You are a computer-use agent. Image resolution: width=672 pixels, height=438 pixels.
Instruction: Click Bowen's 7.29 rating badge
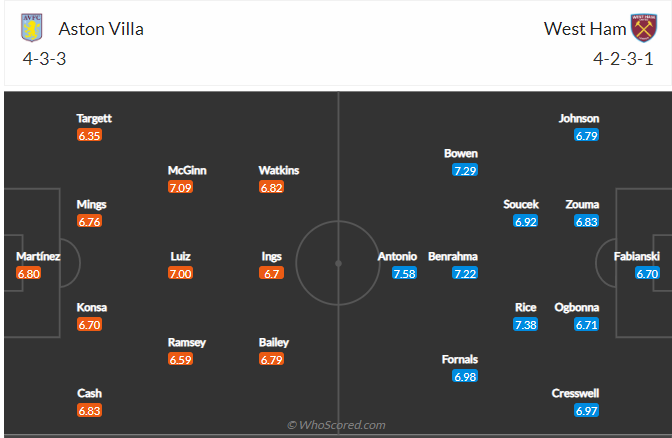click(x=465, y=170)
